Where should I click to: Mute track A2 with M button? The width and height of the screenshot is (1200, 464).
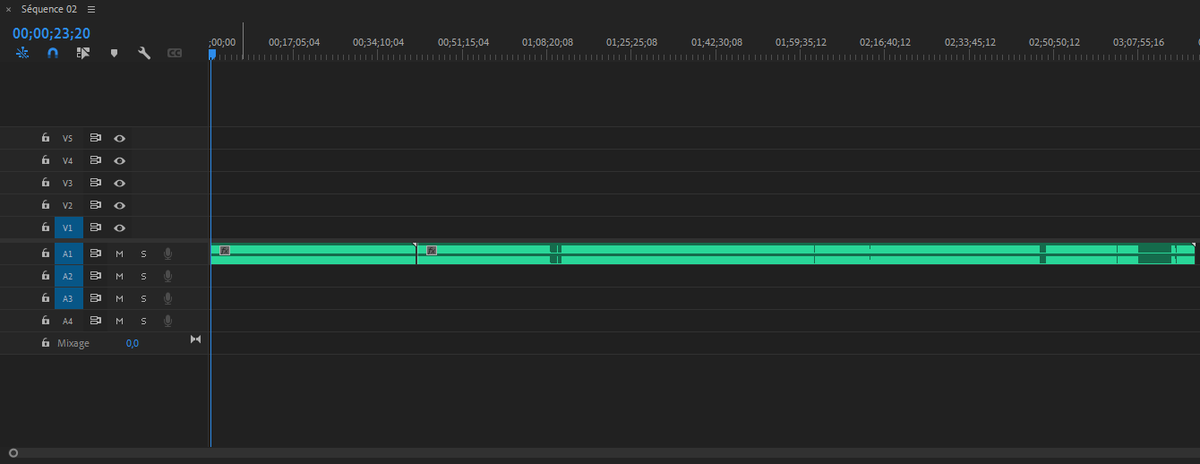(x=119, y=276)
